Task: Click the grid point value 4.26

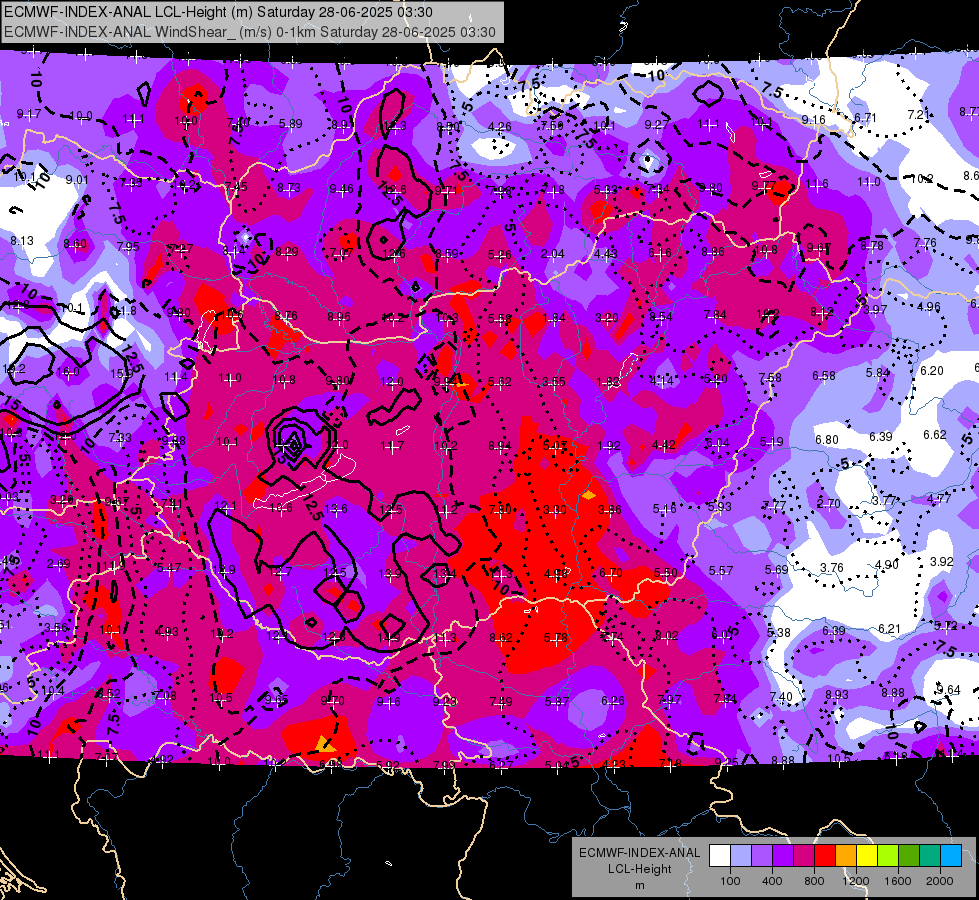Action: pyautogui.click(x=499, y=127)
